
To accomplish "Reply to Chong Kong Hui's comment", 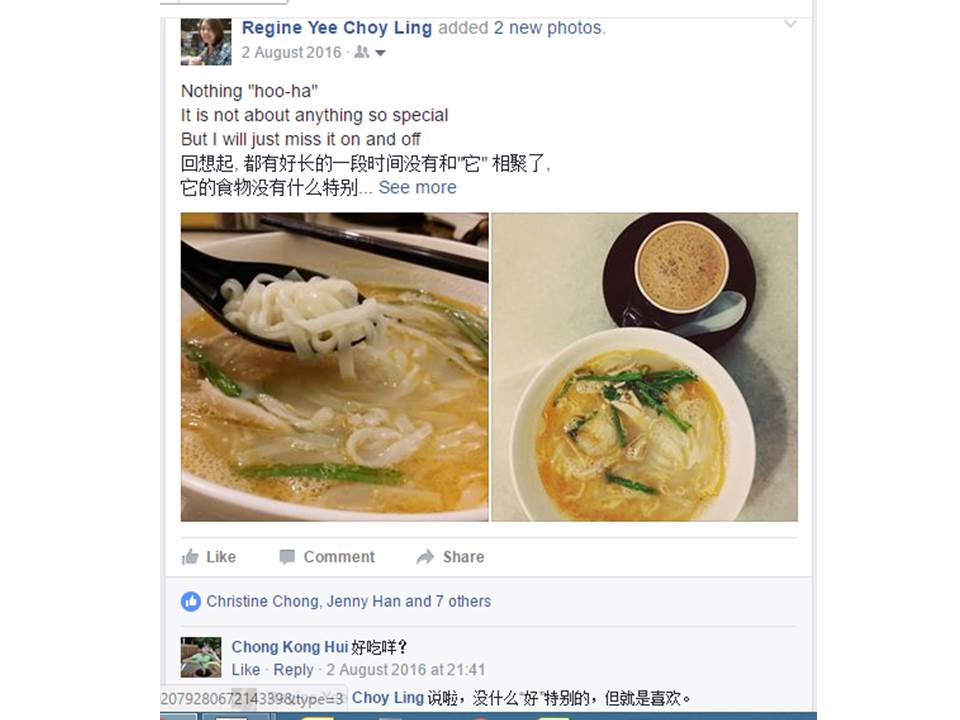I will [293, 670].
